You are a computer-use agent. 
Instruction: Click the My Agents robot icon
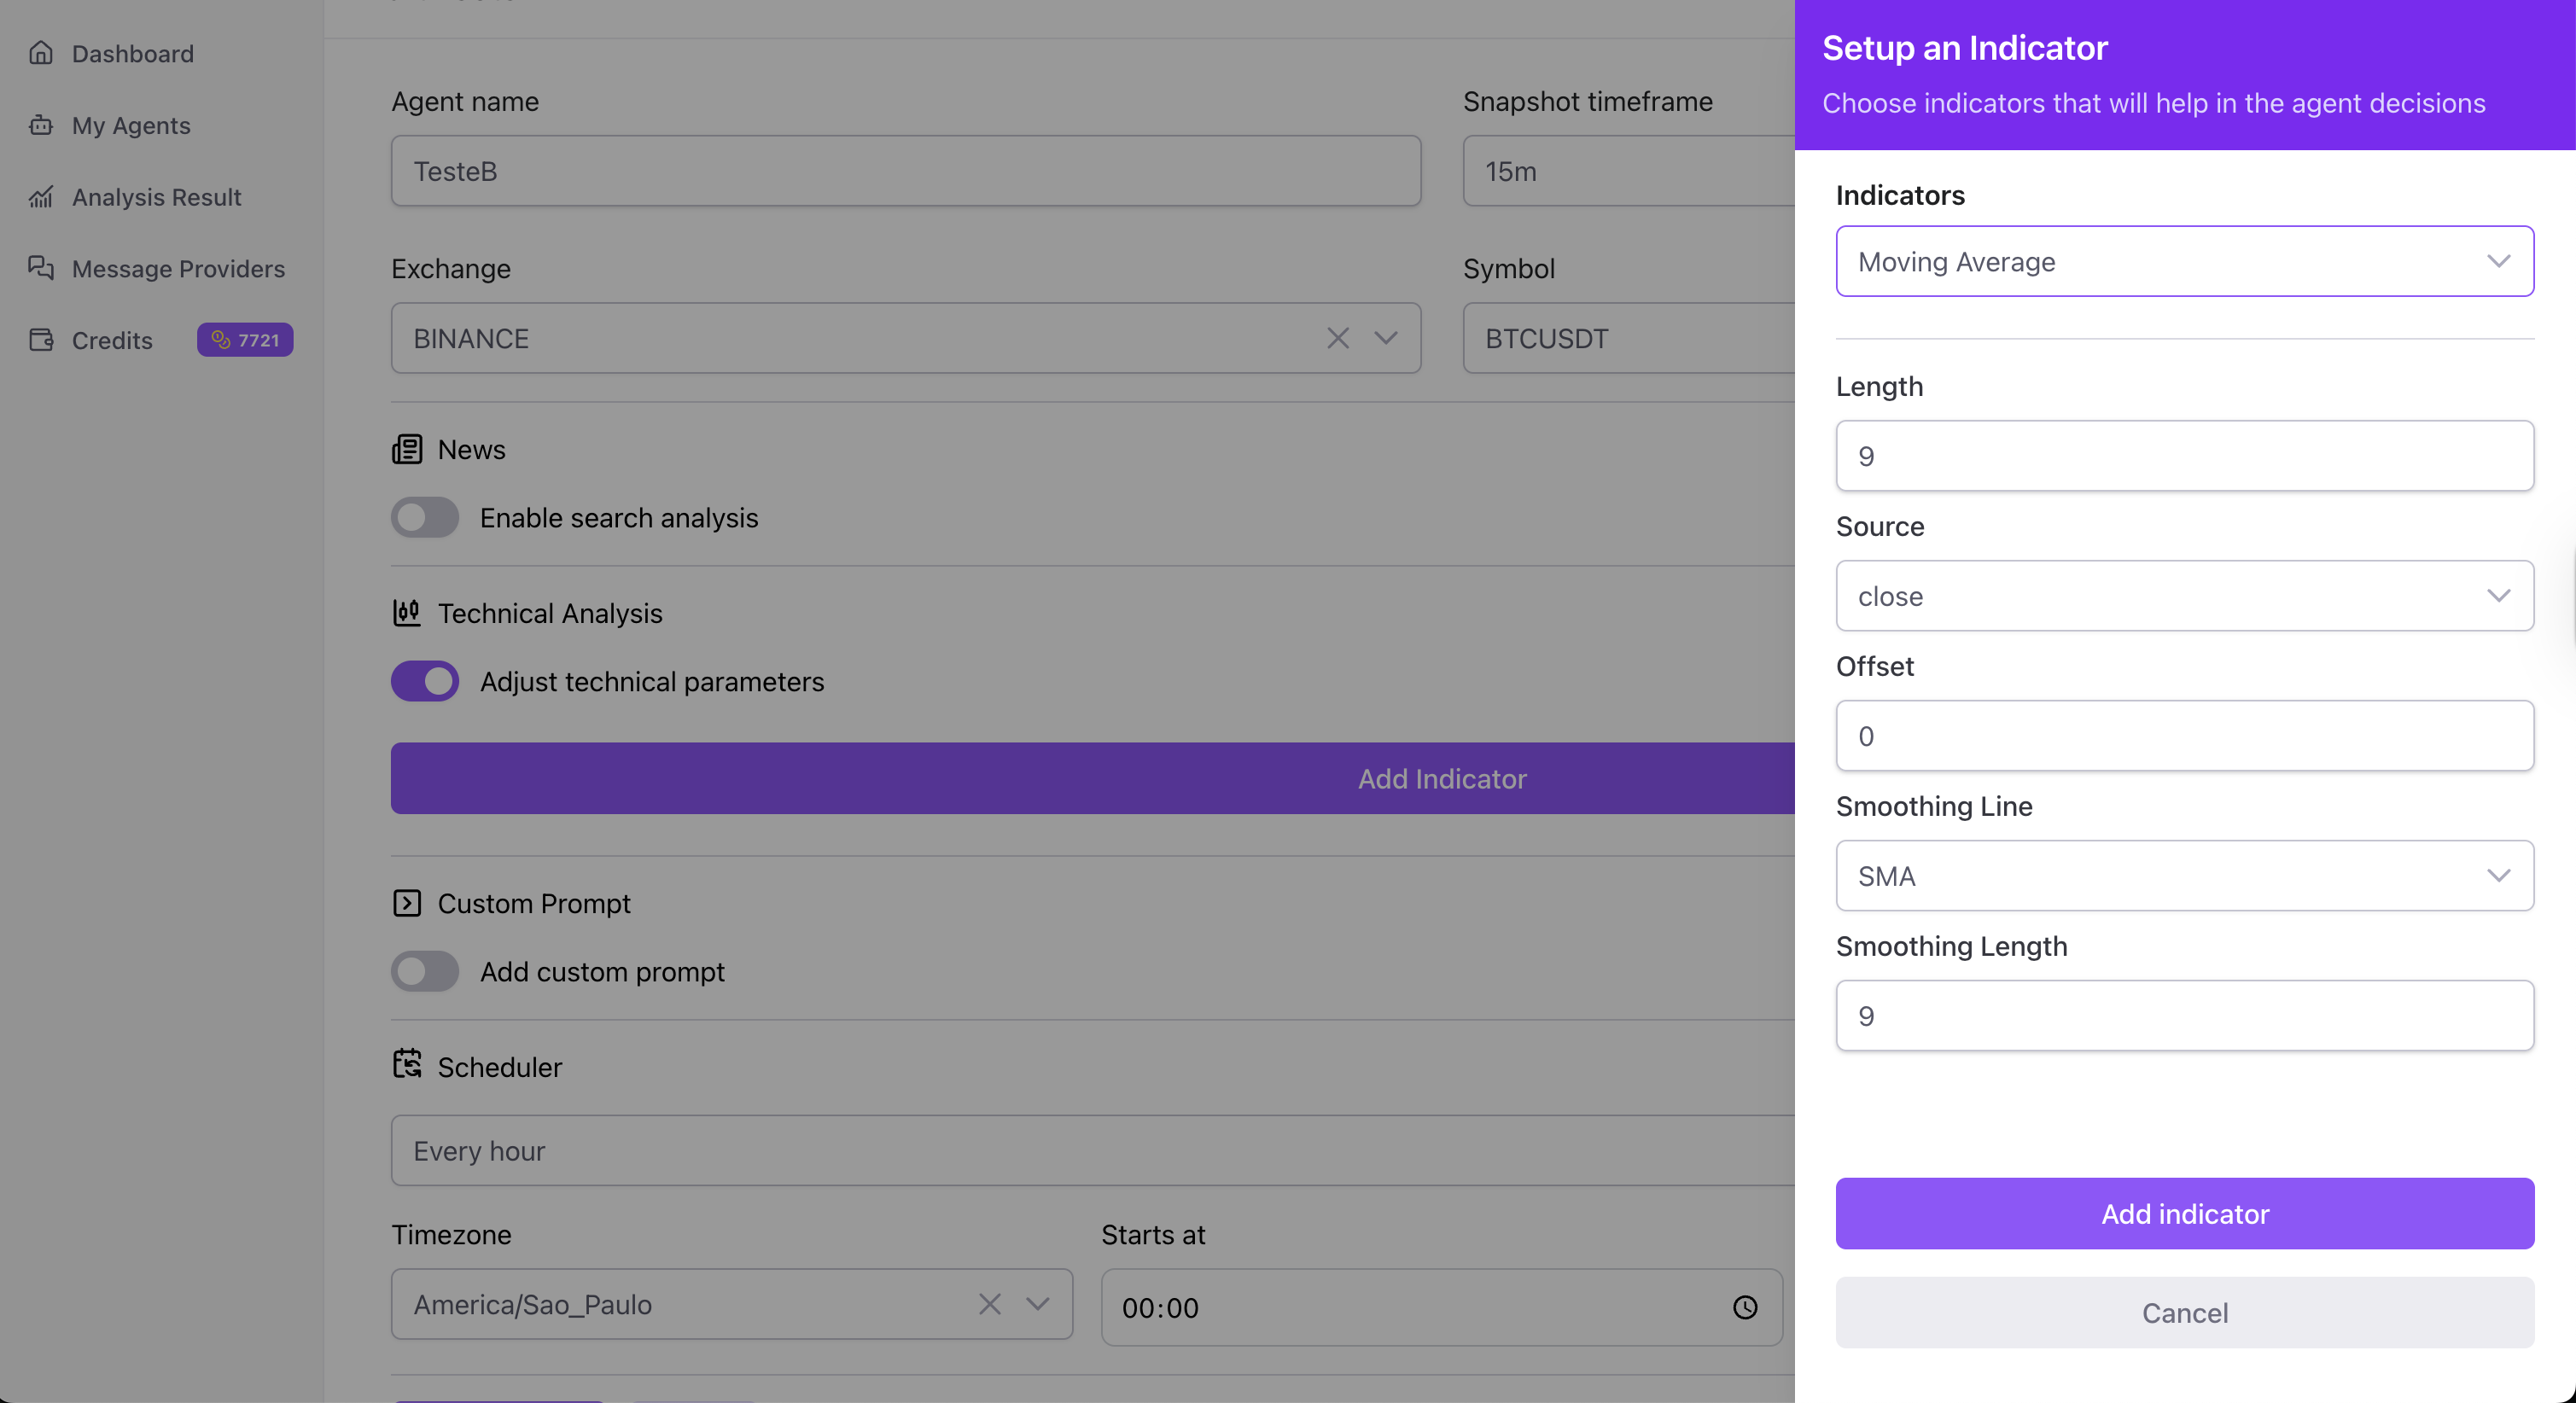(41, 125)
